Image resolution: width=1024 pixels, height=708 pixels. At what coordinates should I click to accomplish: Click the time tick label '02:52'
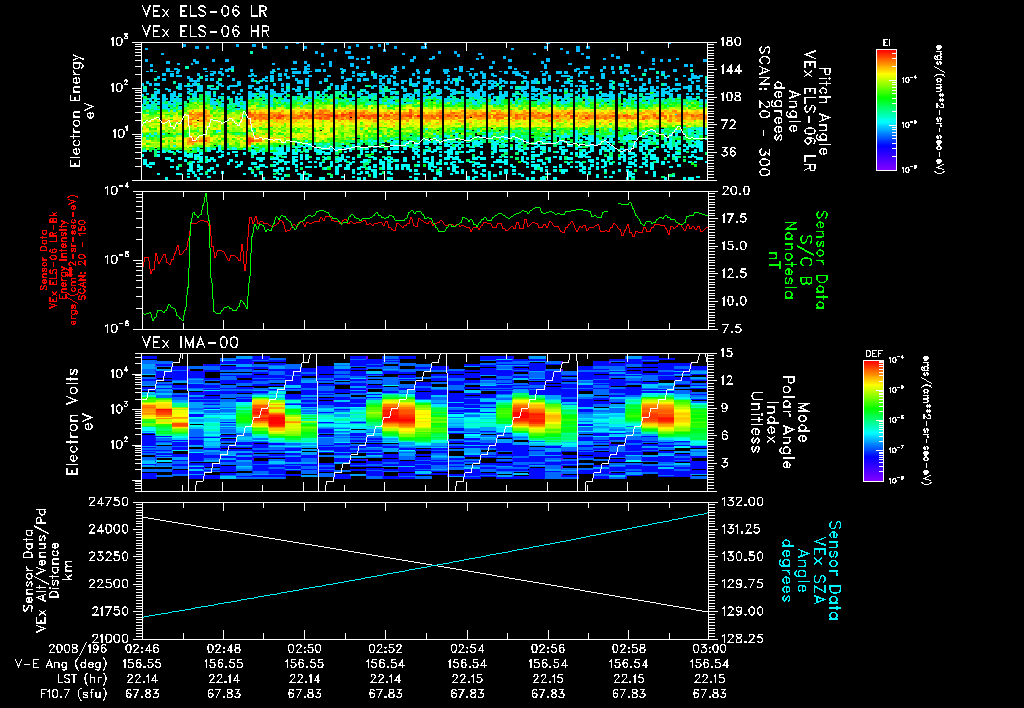385,649
